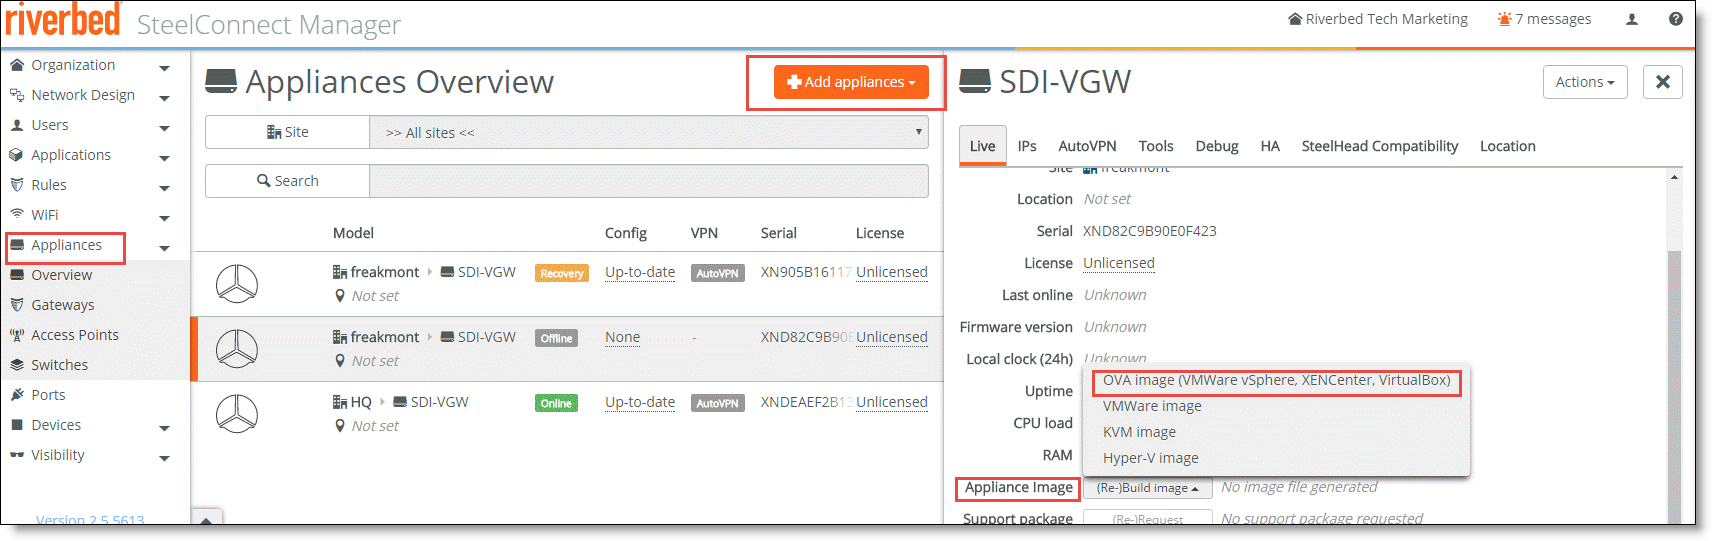Click the Recovery status badge
Viewport: 1712px width, 541px height.
coord(562,273)
